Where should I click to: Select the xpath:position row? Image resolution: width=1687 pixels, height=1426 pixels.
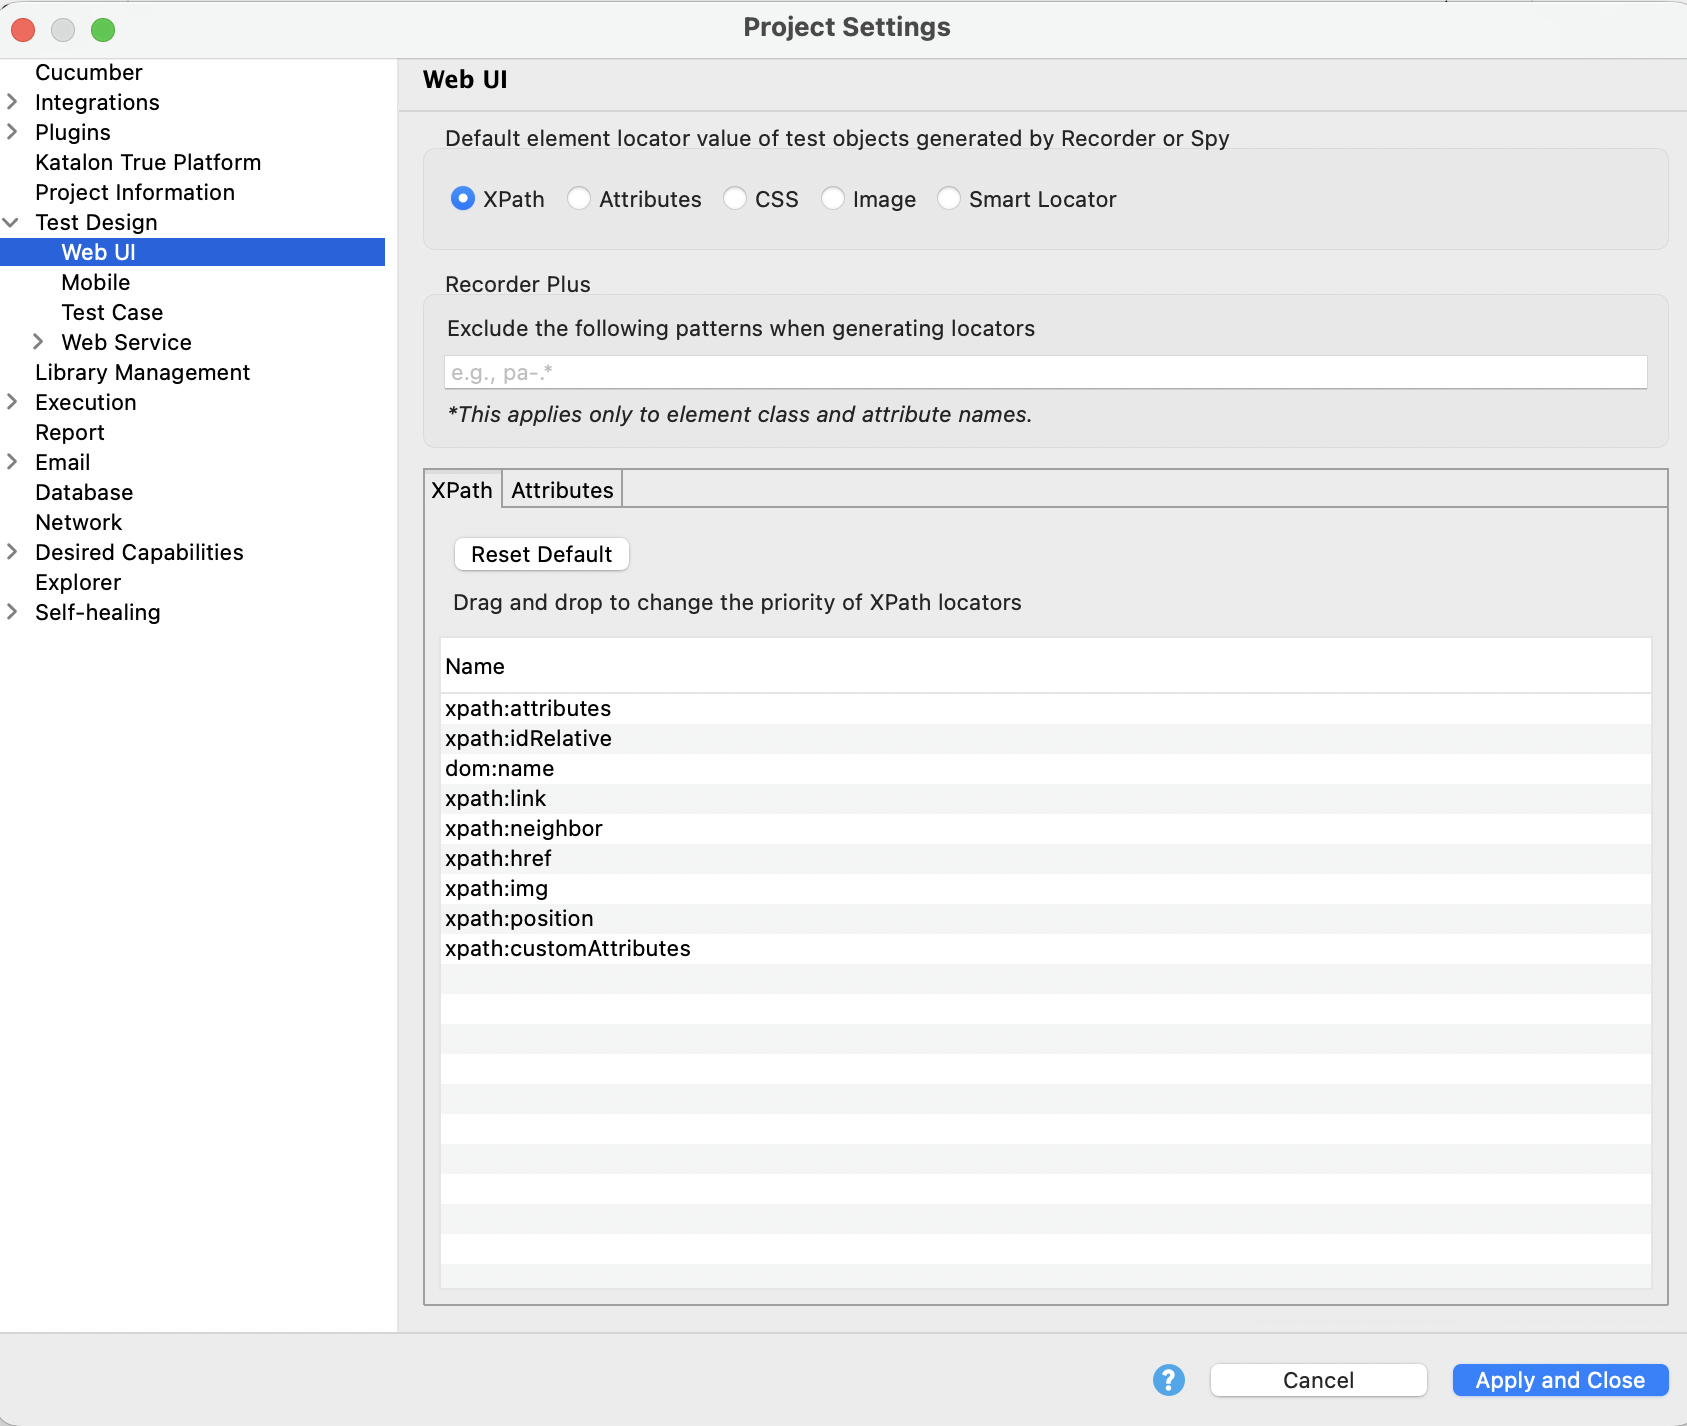1045,918
